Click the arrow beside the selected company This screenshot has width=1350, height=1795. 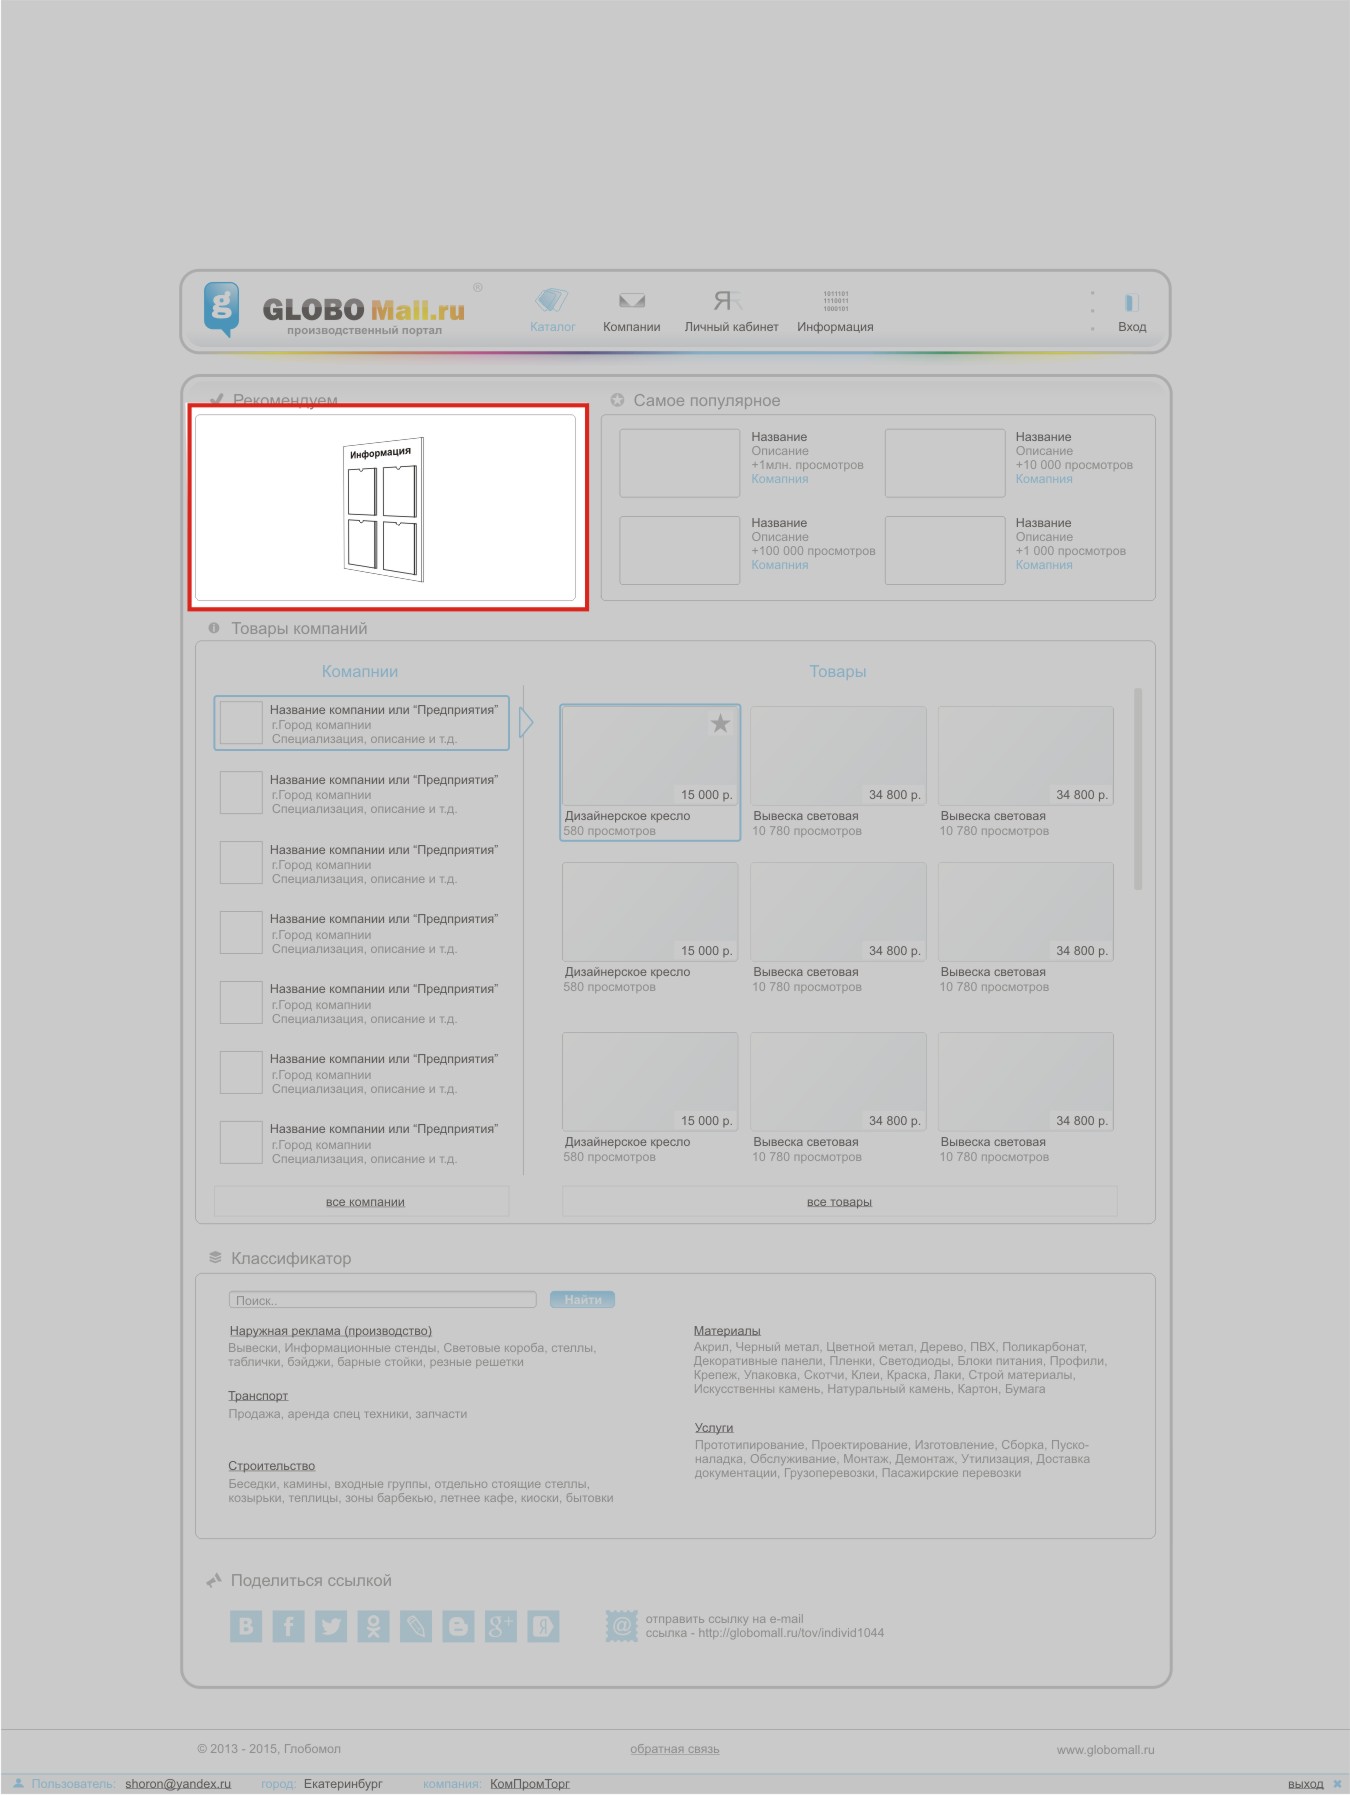click(x=526, y=722)
